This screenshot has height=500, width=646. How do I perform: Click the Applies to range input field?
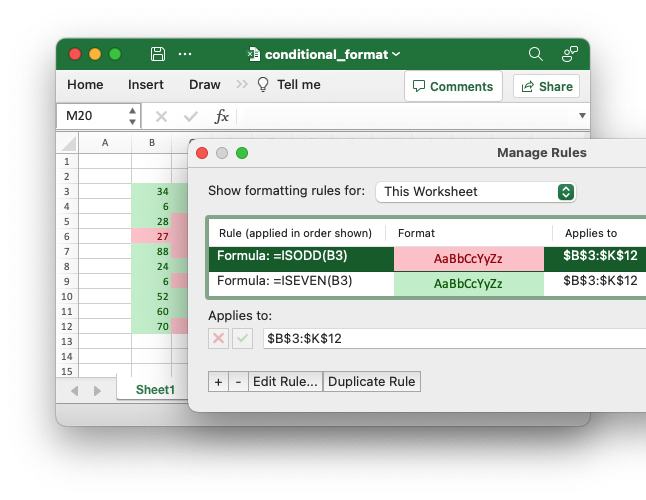(450, 339)
